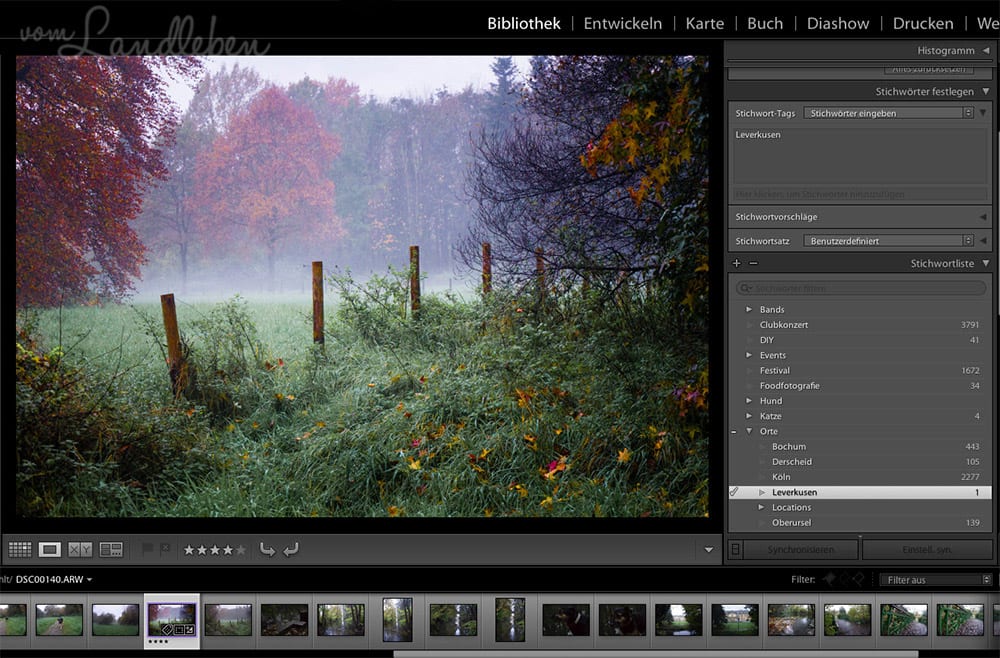Toggle the dash checkbox beside Orte

click(x=733, y=432)
